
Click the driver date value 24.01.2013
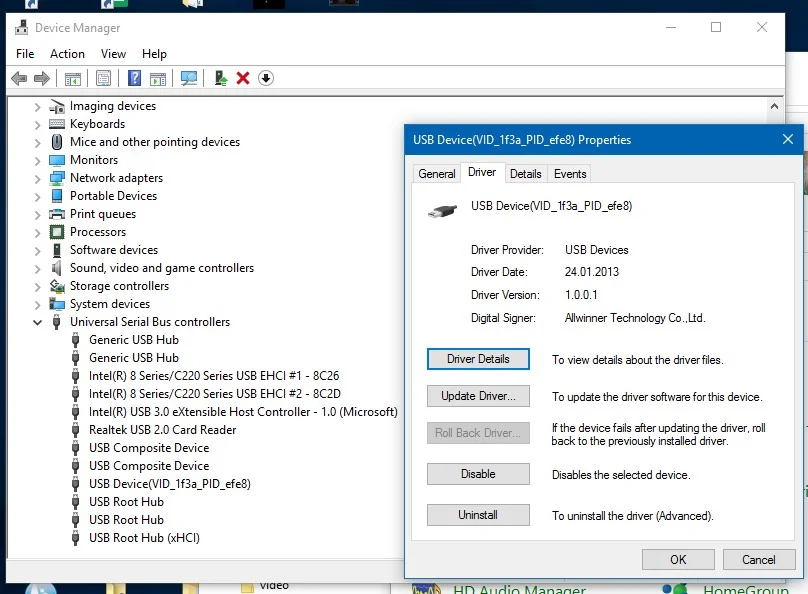592,272
